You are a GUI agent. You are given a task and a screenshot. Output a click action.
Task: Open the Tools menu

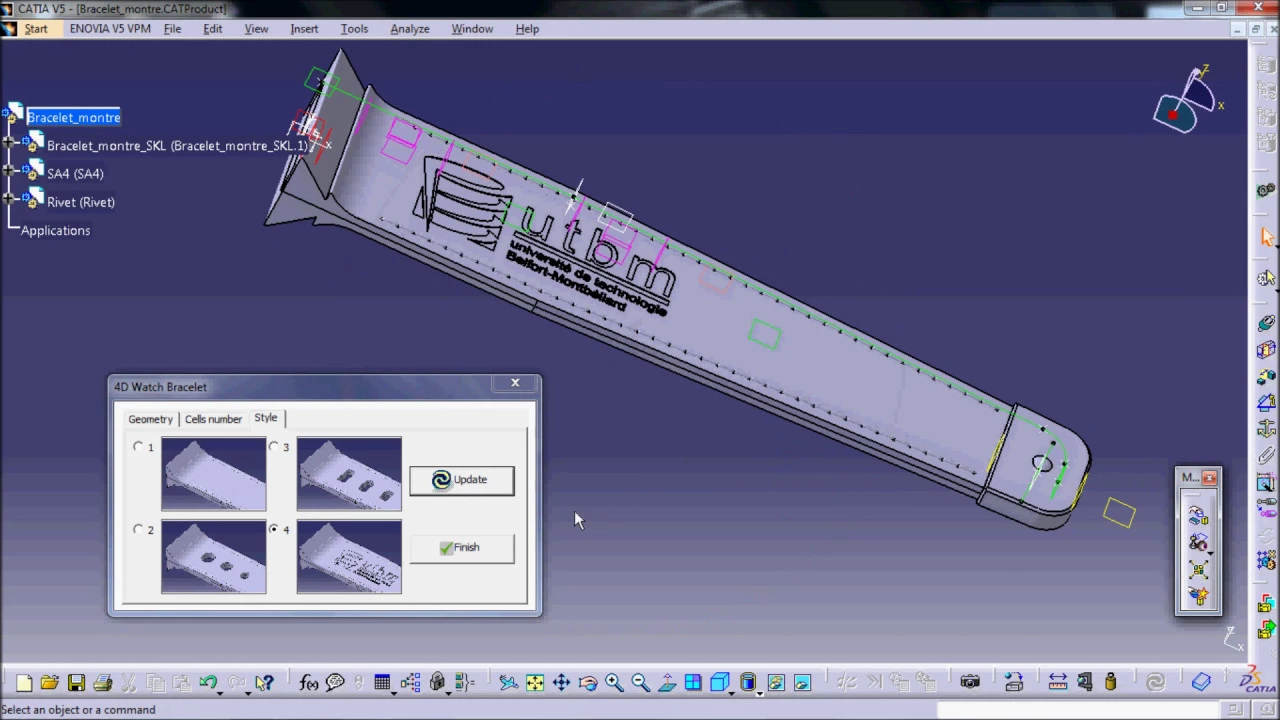(354, 29)
